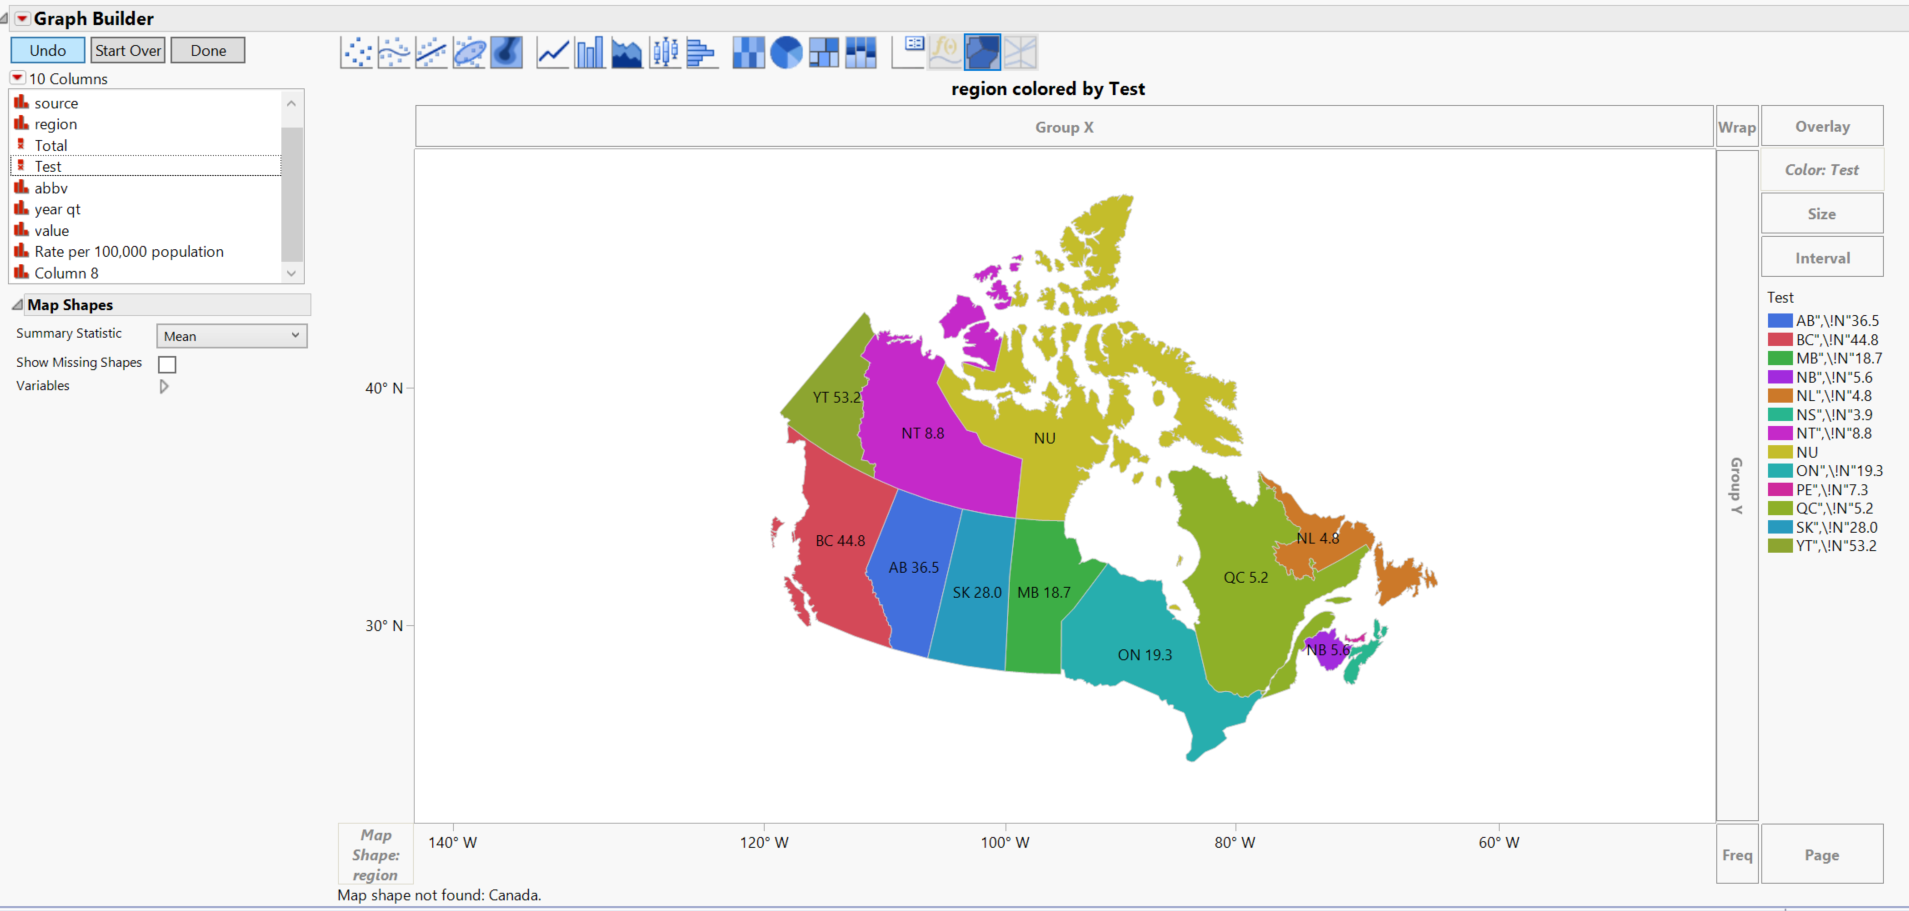
Task: Select the Box Plot element icon
Action: [665, 51]
